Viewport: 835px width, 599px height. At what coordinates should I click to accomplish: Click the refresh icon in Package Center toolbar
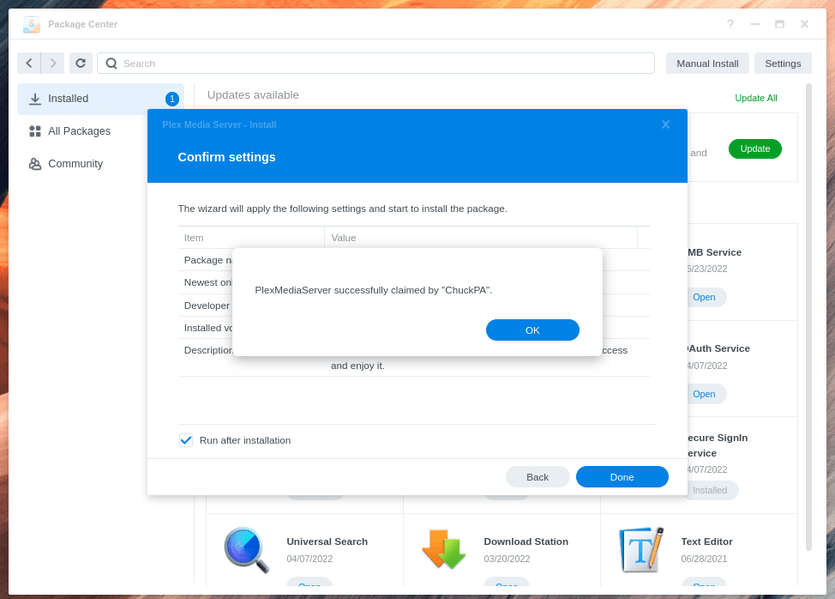click(x=80, y=63)
